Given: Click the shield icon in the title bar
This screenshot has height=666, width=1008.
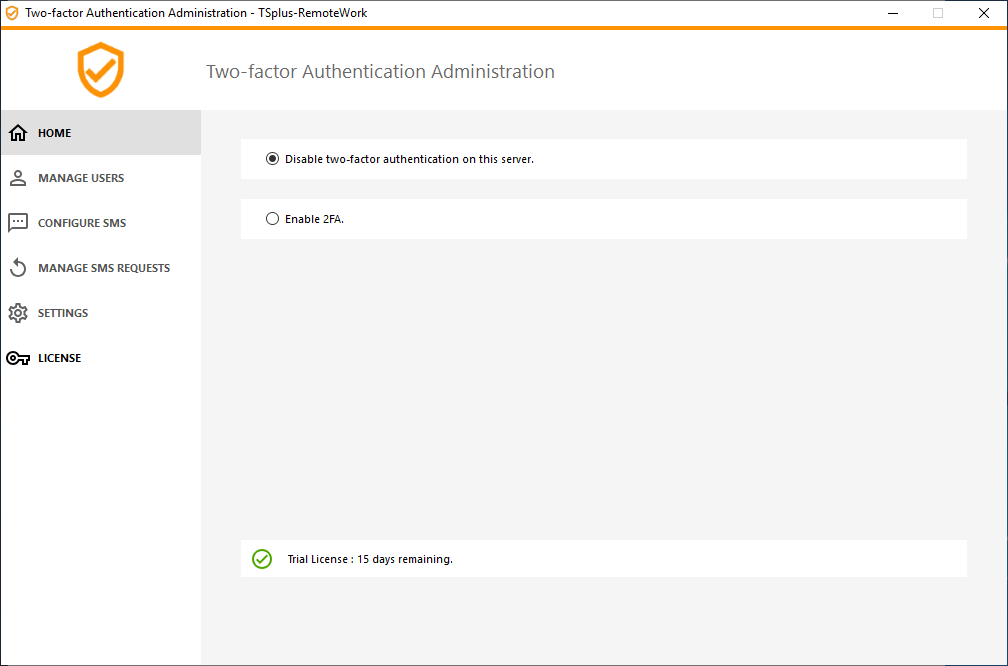Looking at the screenshot, I should click(11, 13).
